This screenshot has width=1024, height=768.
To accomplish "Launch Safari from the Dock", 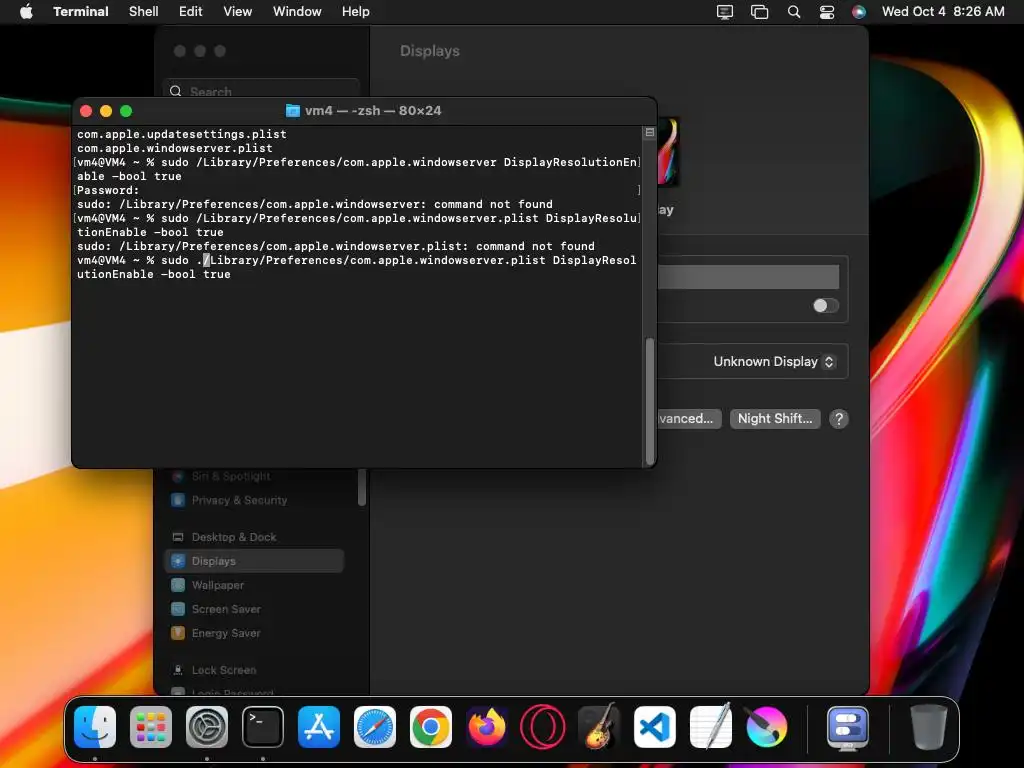I will [375, 727].
